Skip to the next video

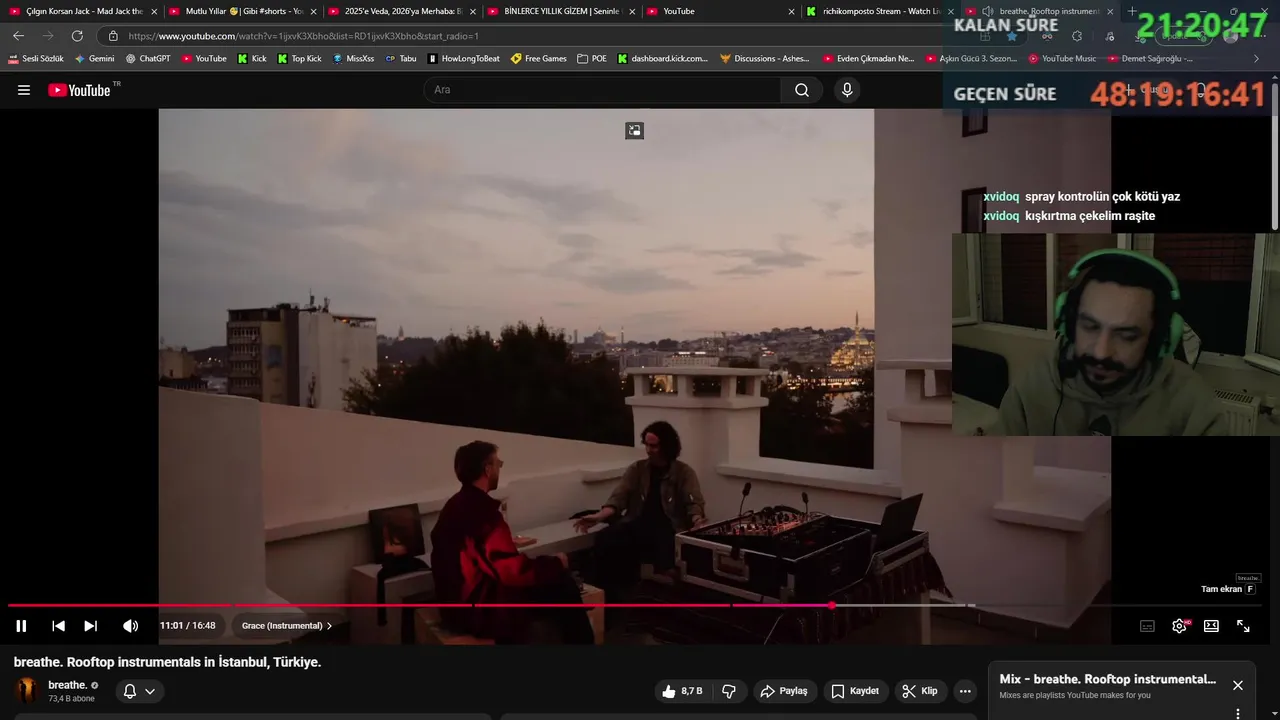pyautogui.click(x=91, y=626)
